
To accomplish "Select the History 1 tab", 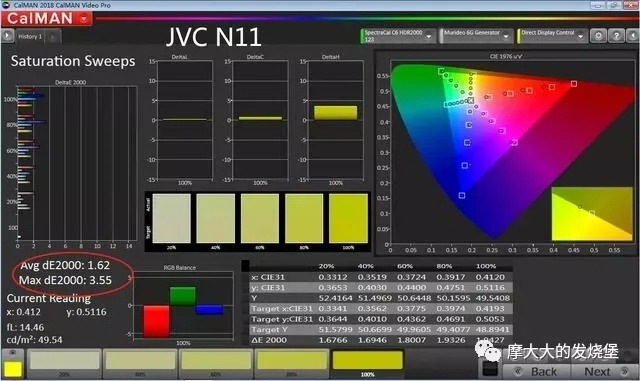I will point(30,36).
